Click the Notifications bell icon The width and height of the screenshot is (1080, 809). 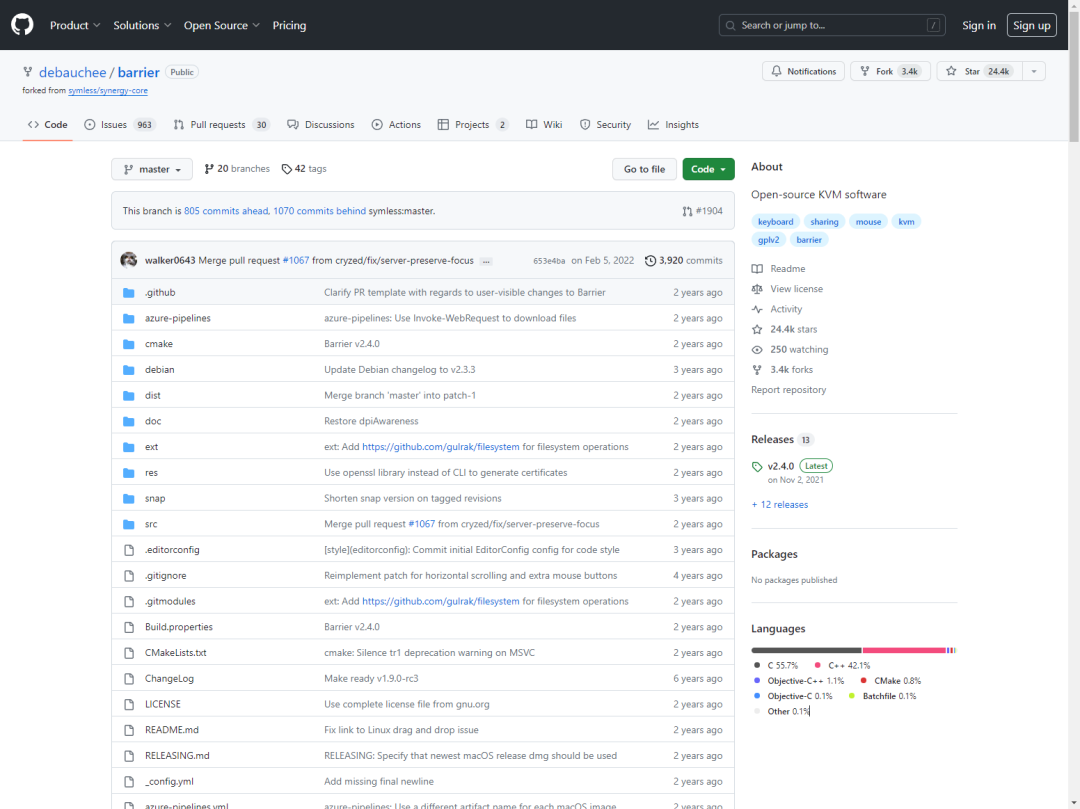(776, 72)
